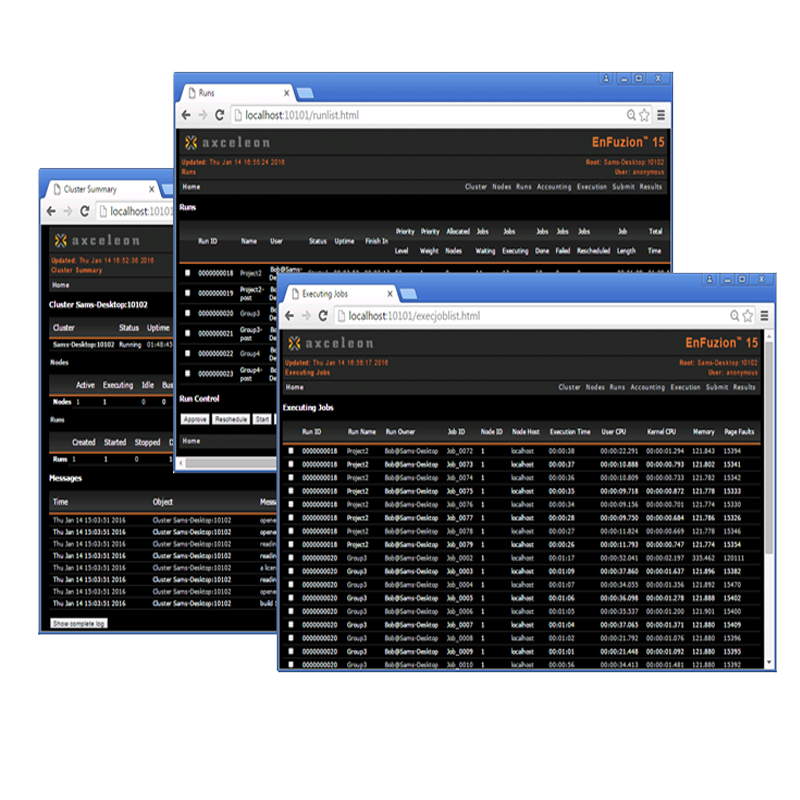
Task: Open Cluster in Executing Jobs navigation
Action: tap(569, 387)
